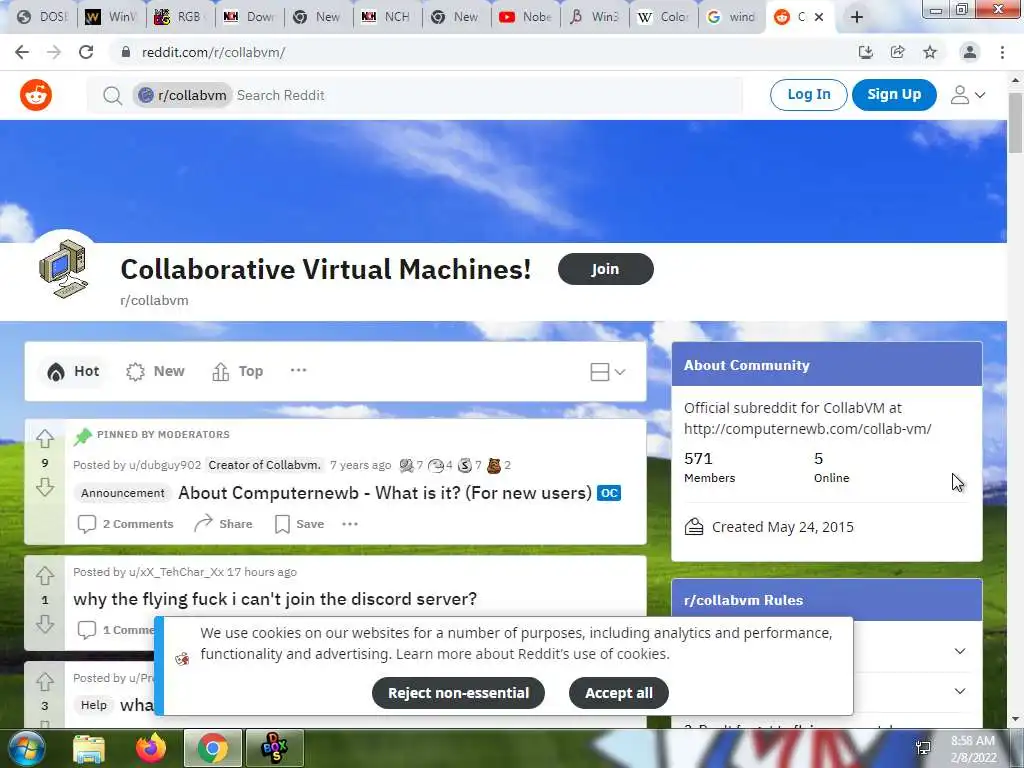Click the address bar URL
The height and width of the screenshot is (768, 1024).
tap(214, 52)
